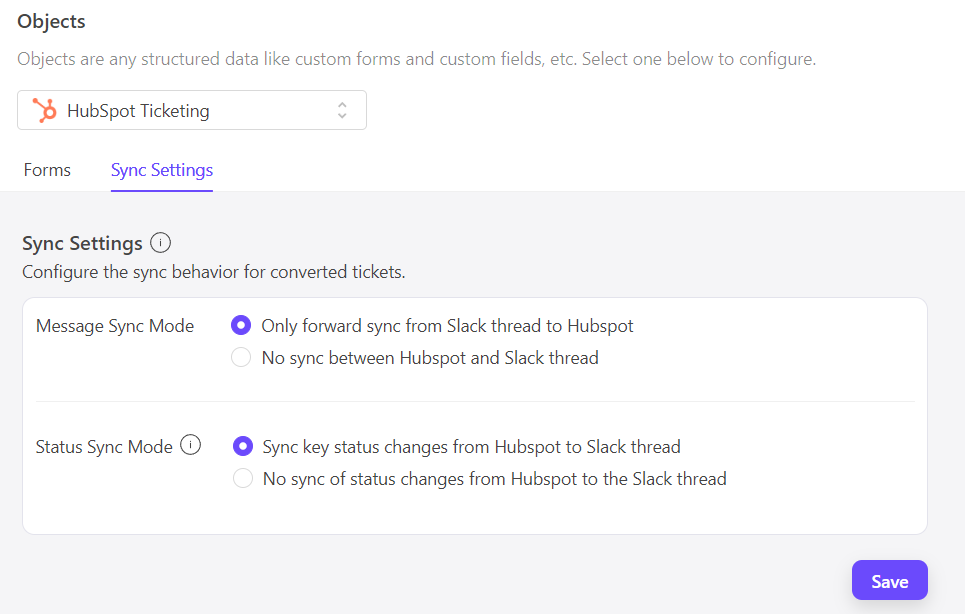The width and height of the screenshot is (965, 614).
Task: Click the 'No sync of status changes' label text
Action: point(494,479)
